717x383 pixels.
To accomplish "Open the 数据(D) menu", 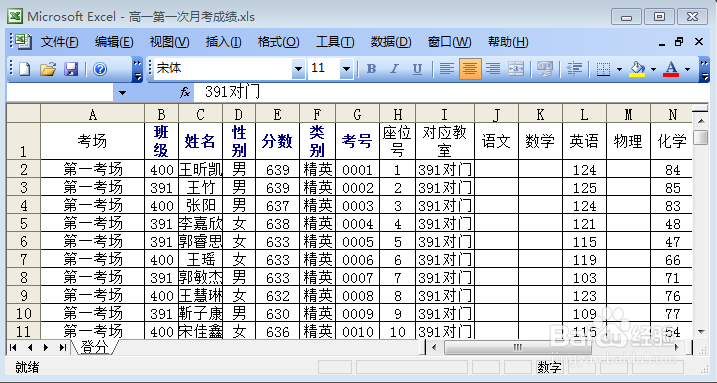I will pos(391,42).
